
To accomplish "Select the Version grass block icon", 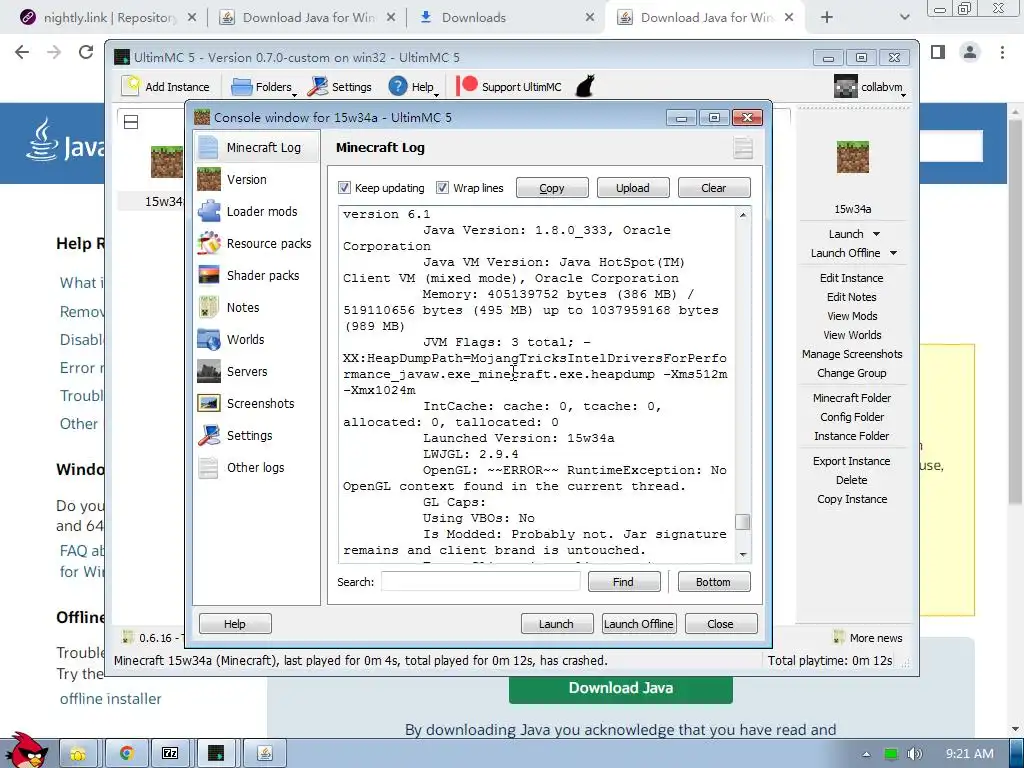I will click(209, 179).
